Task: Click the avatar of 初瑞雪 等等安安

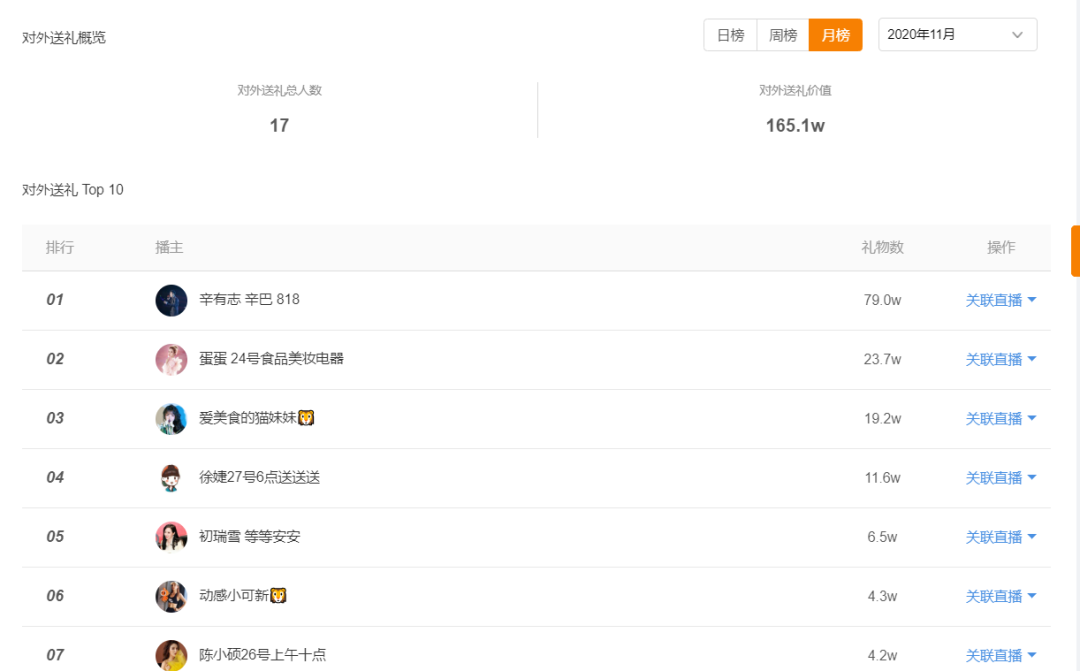Action: click(x=172, y=537)
